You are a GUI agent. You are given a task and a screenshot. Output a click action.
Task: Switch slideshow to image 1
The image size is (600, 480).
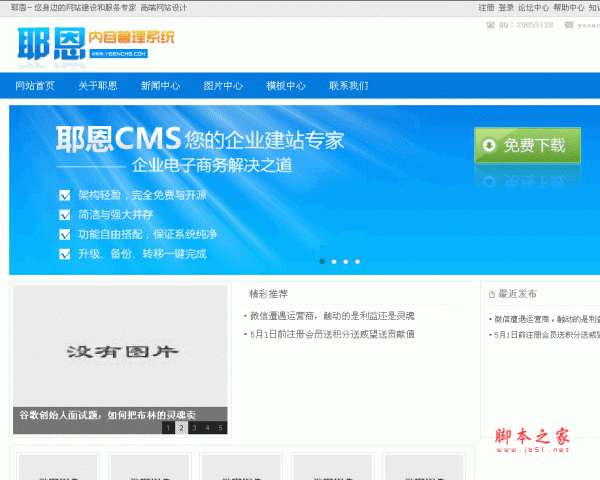(168, 428)
